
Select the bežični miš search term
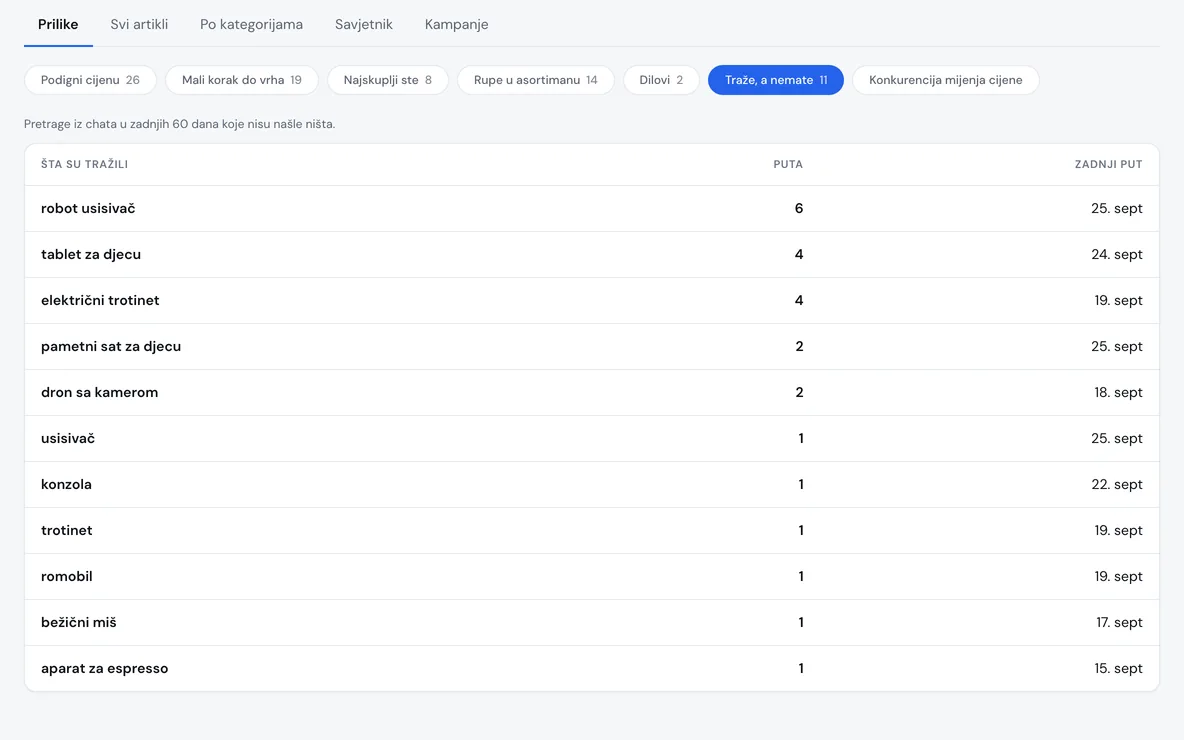coord(79,623)
